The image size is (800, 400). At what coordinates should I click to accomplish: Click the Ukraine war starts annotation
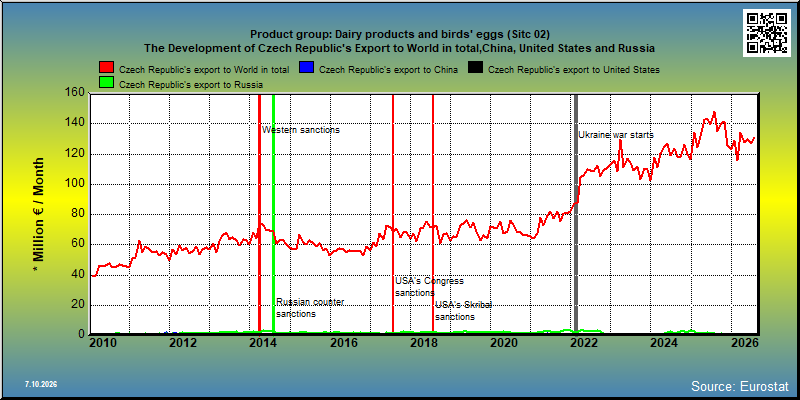(616, 135)
